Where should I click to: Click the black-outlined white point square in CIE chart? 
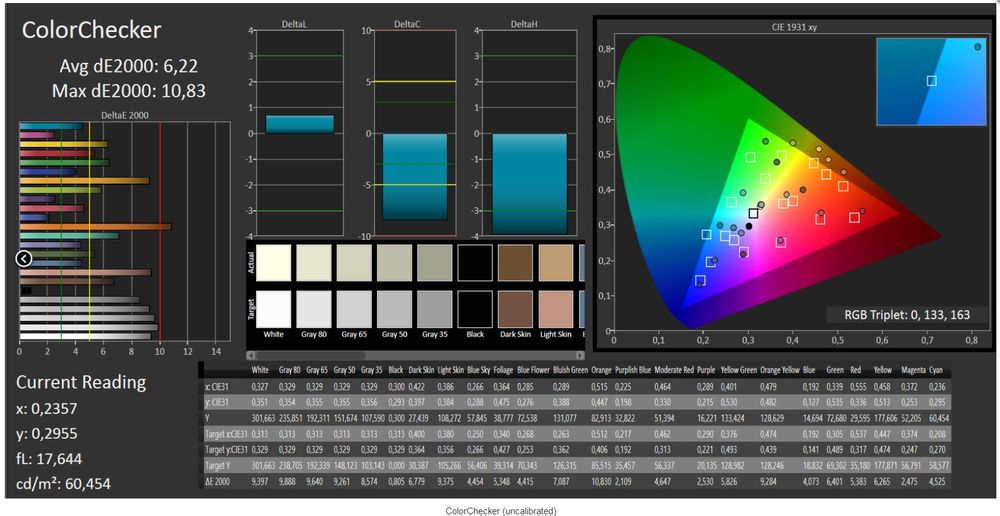tap(754, 214)
